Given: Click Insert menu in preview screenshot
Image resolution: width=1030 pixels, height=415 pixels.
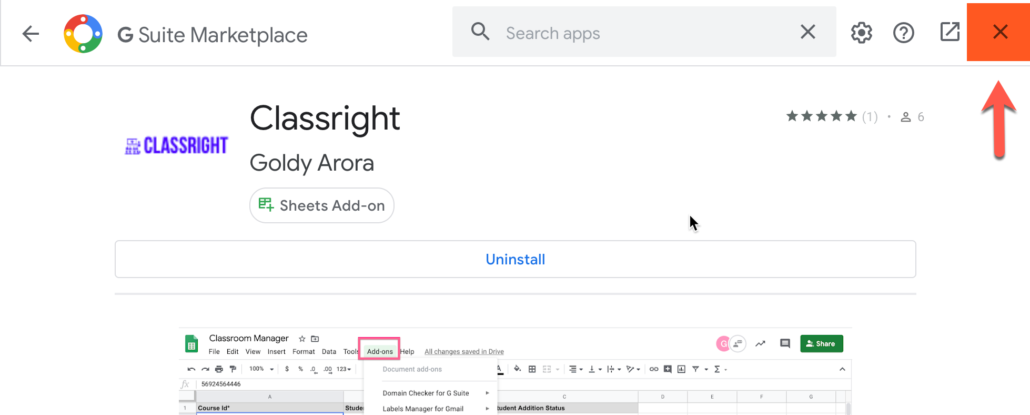Looking at the screenshot, I should pyautogui.click(x=277, y=351).
